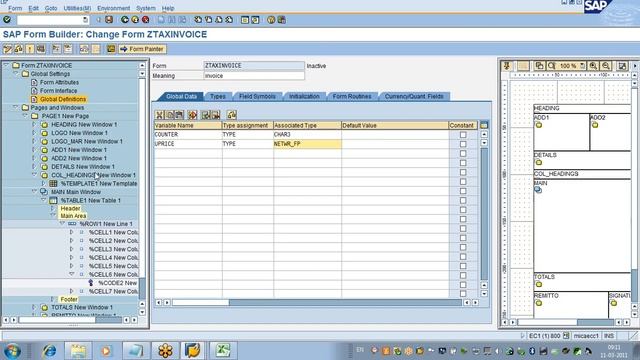The height and width of the screenshot is (360, 640).
Task: Click the Field List on/off icon
Action: click(111, 49)
